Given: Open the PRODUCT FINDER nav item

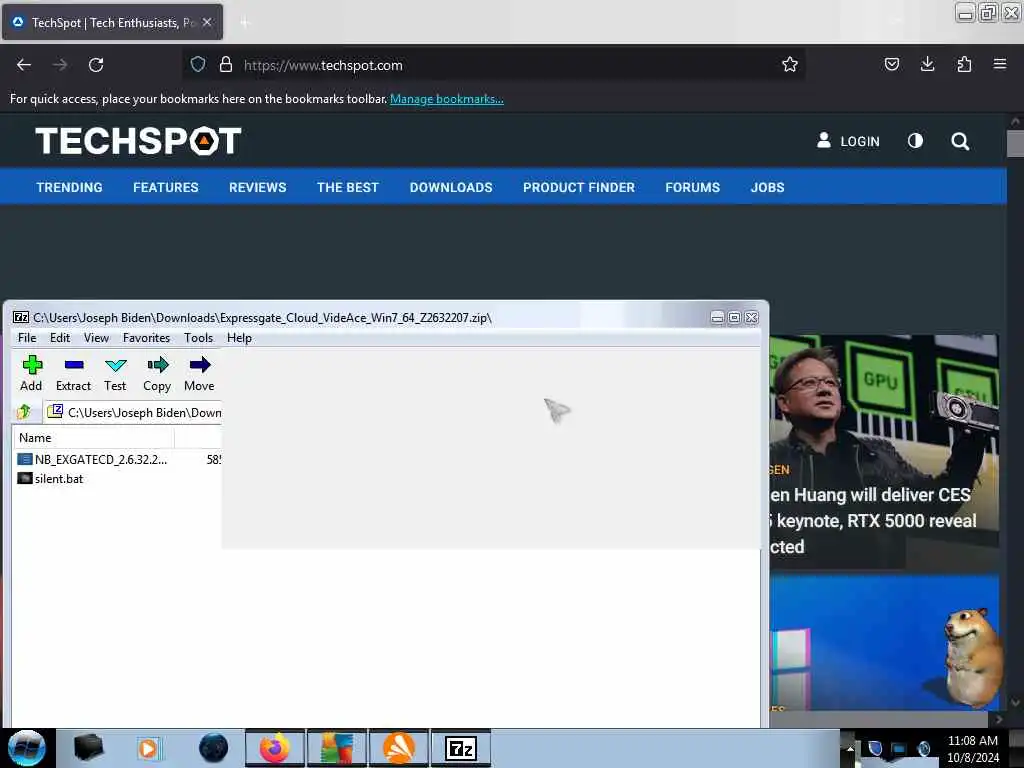Looking at the screenshot, I should [x=579, y=187].
